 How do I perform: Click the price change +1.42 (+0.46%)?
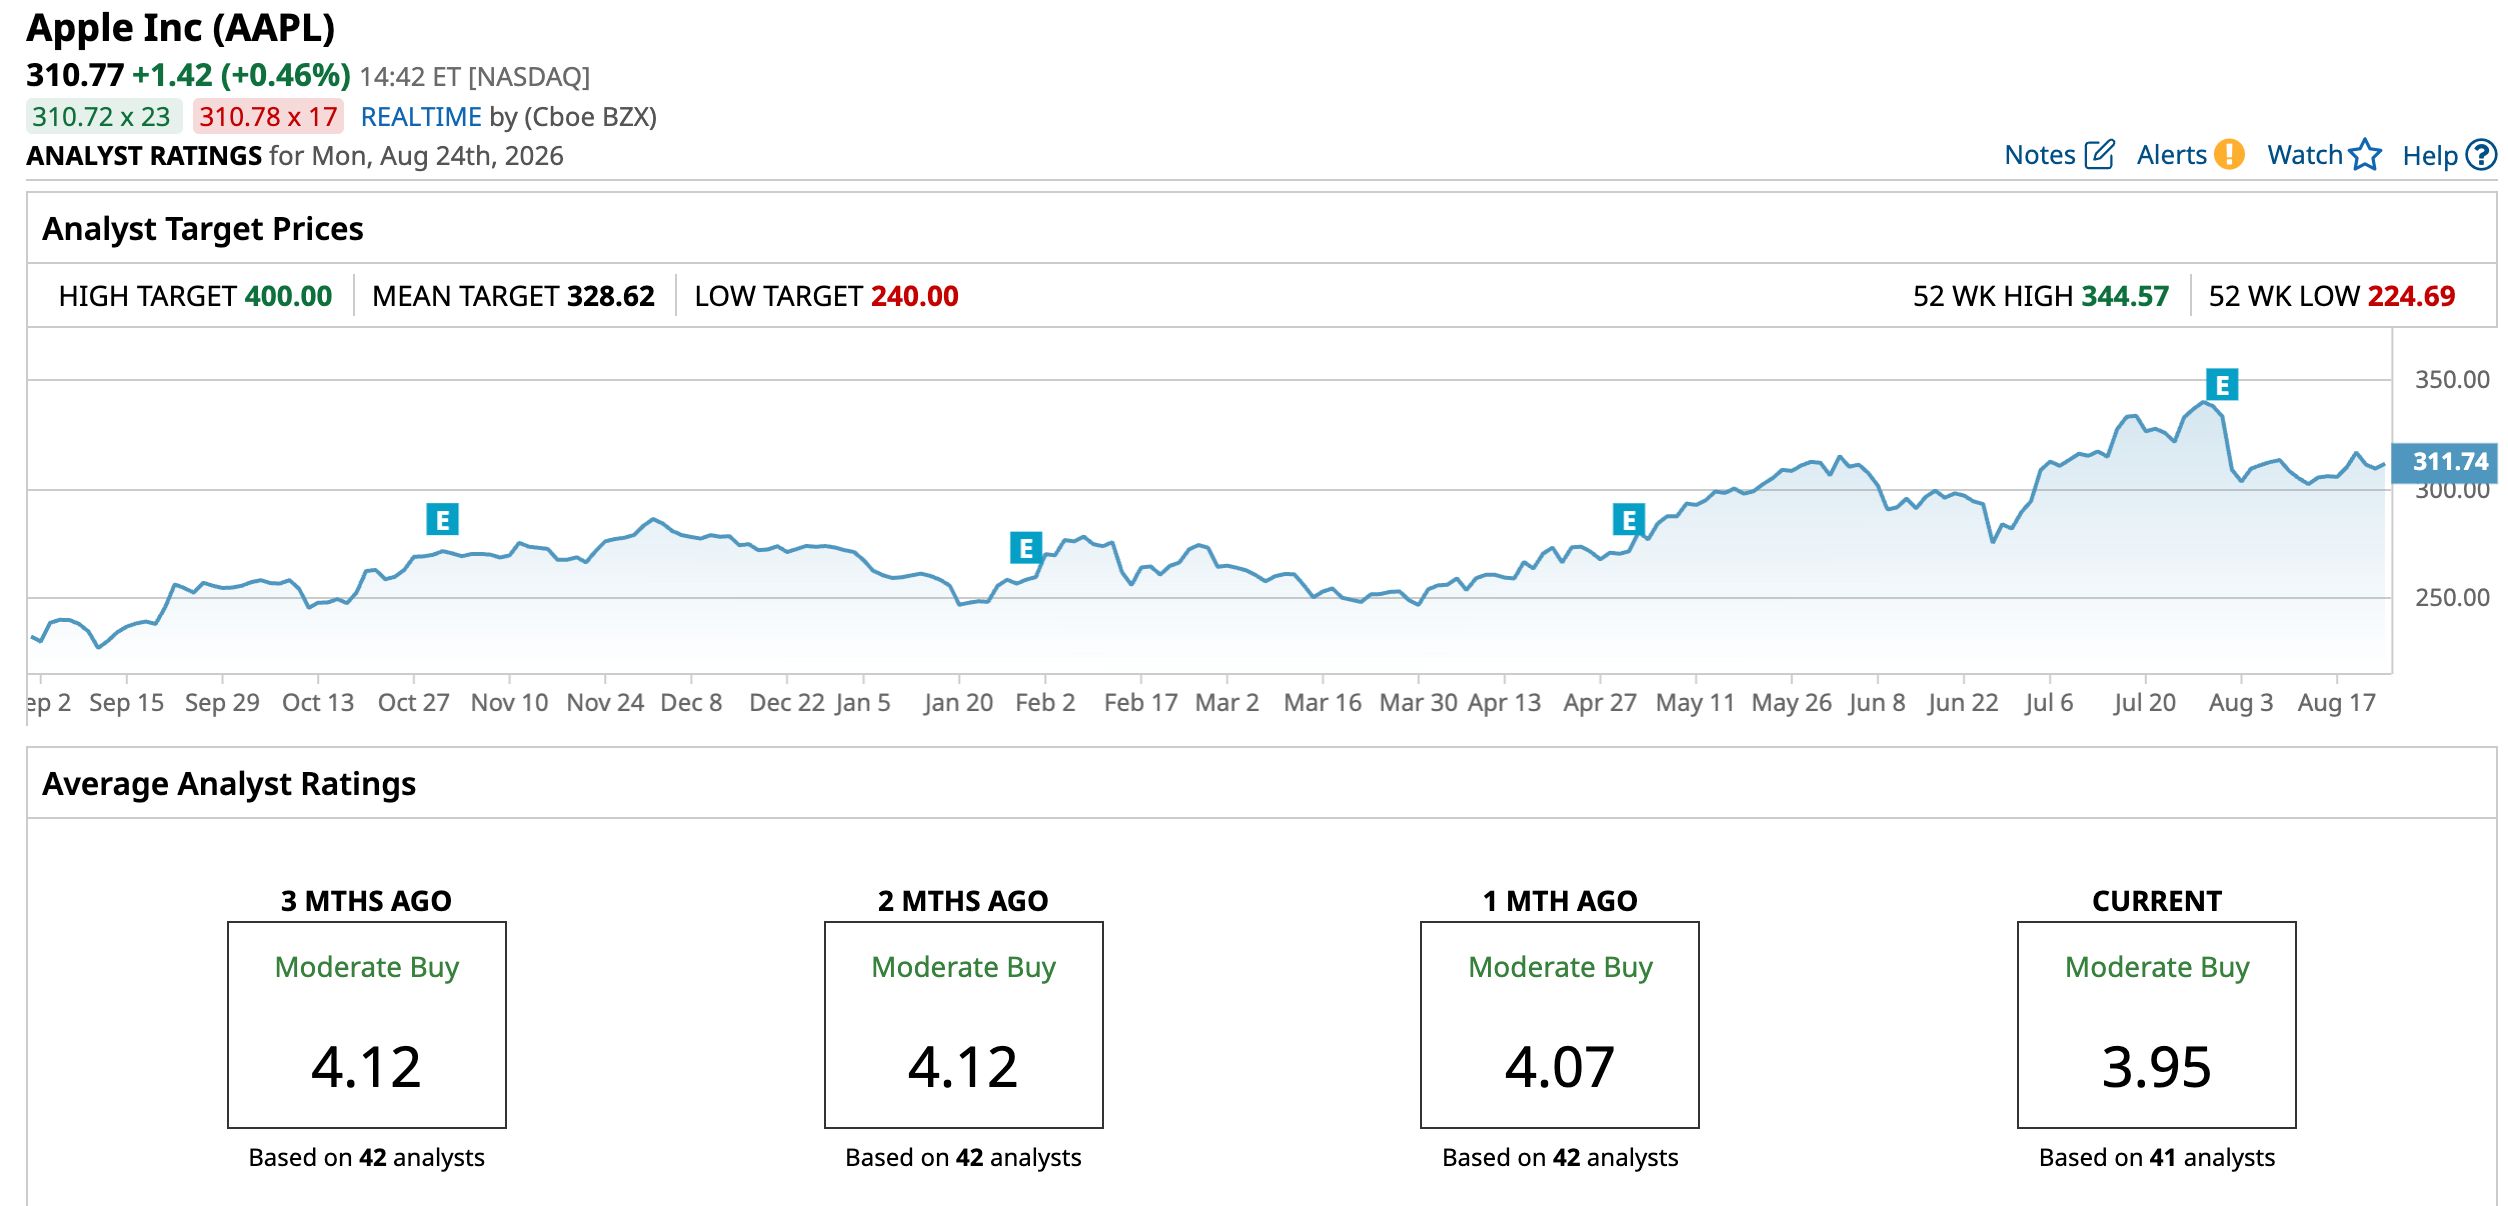[241, 76]
